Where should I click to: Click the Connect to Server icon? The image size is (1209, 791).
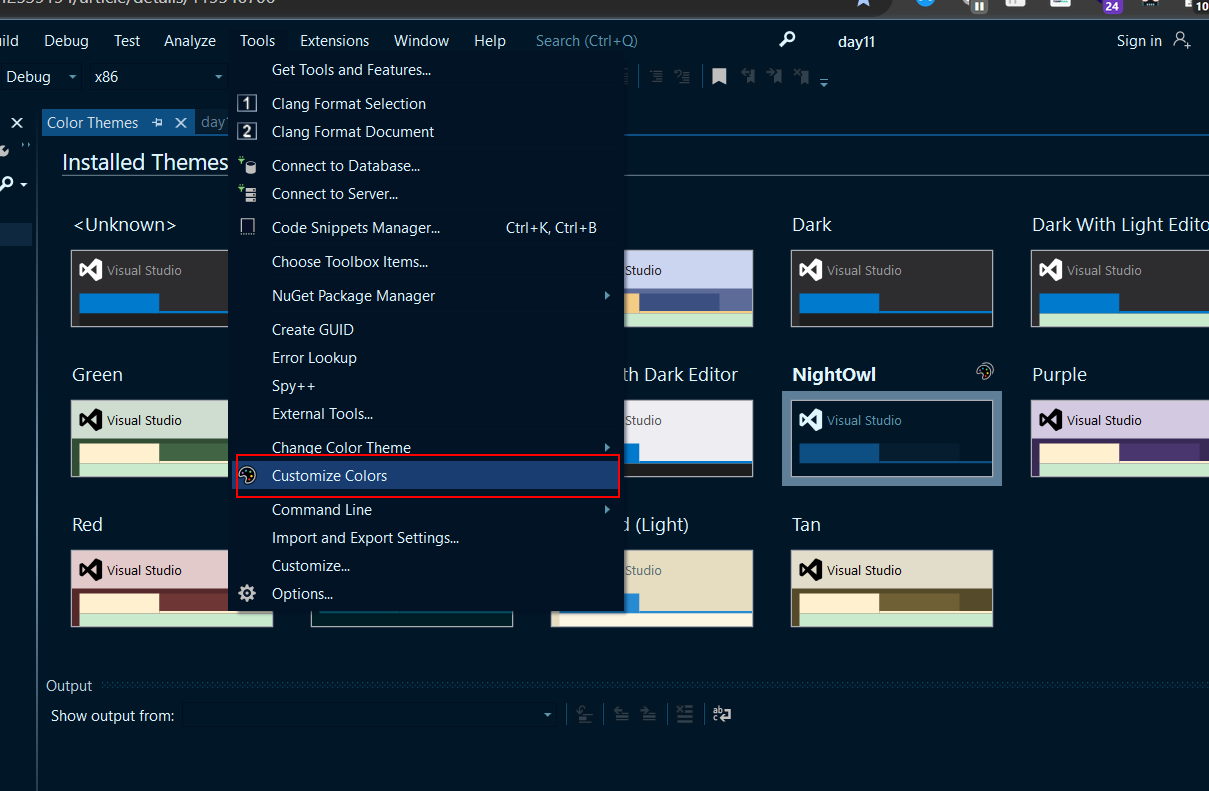pyautogui.click(x=248, y=193)
